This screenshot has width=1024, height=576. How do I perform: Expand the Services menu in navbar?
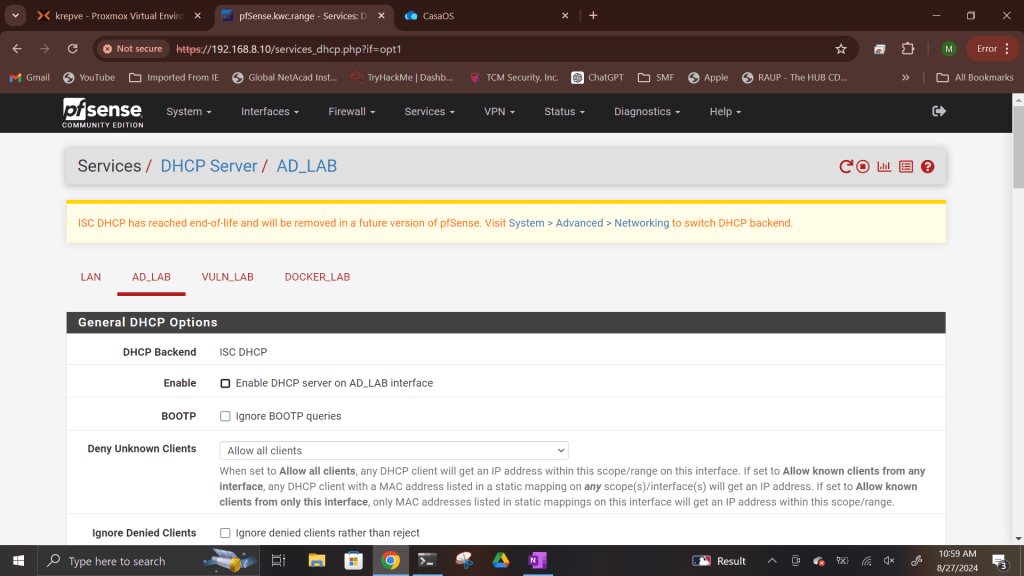[x=429, y=112]
